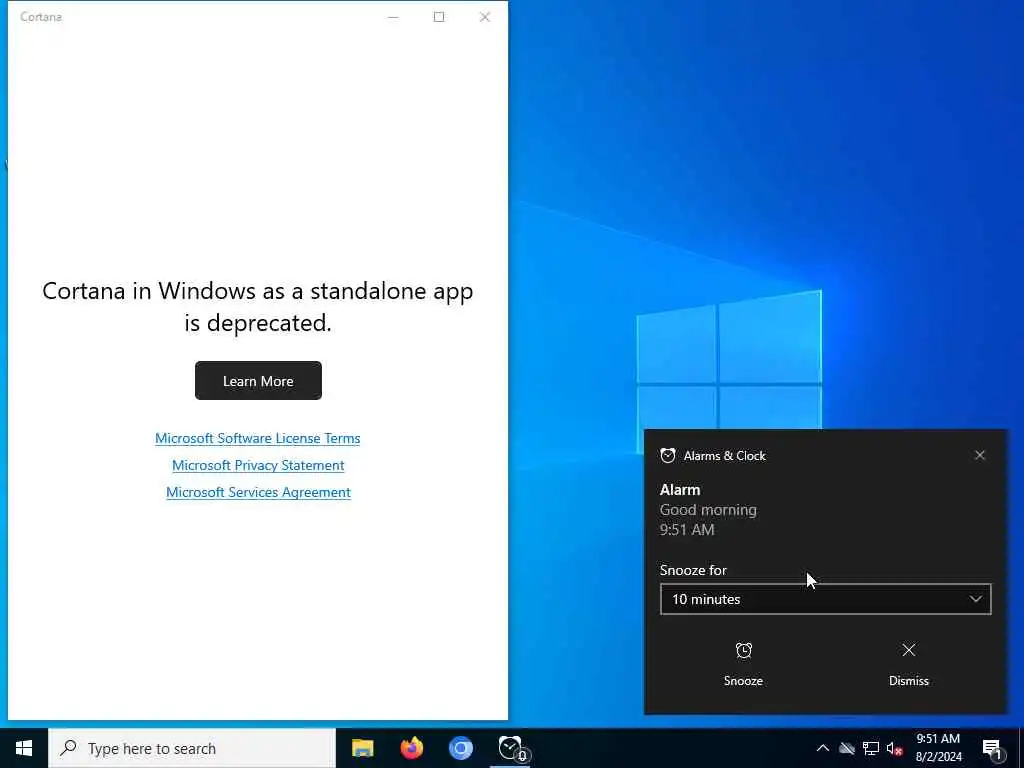1024x768 pixels.
Task: Open Microsoft Services Agreement link
Action: 258,492
